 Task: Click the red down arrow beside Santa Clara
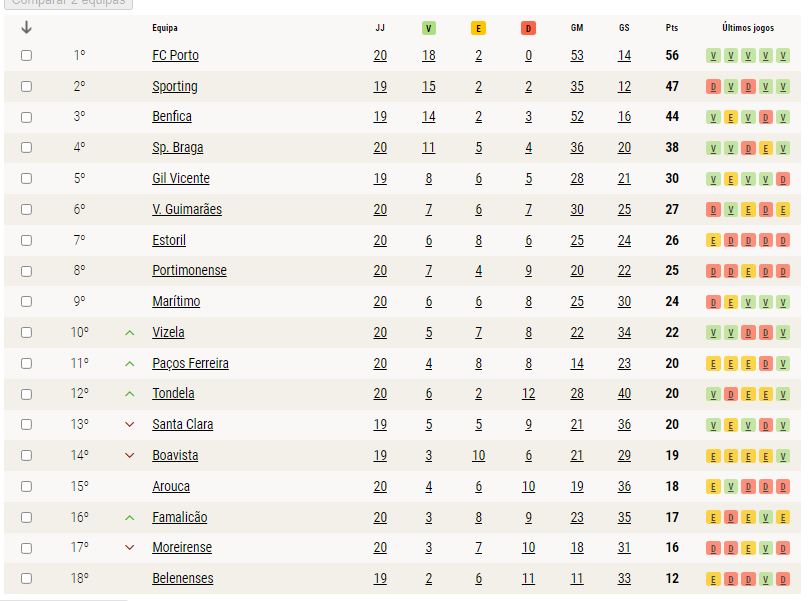(130, 425)
